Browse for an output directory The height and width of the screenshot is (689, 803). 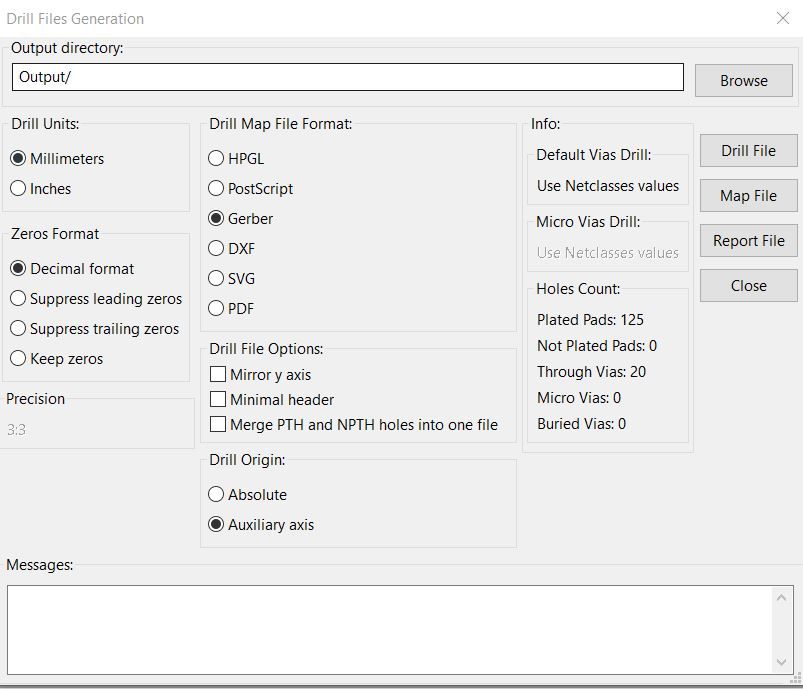743,80
